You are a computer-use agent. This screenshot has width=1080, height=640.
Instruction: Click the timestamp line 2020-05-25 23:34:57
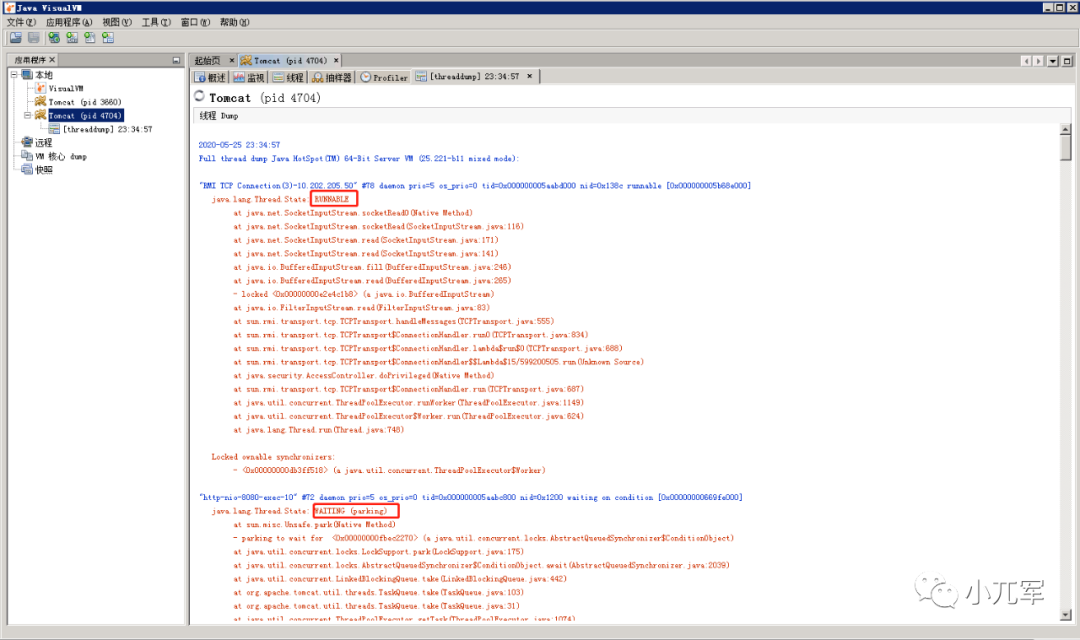(239, 145)
